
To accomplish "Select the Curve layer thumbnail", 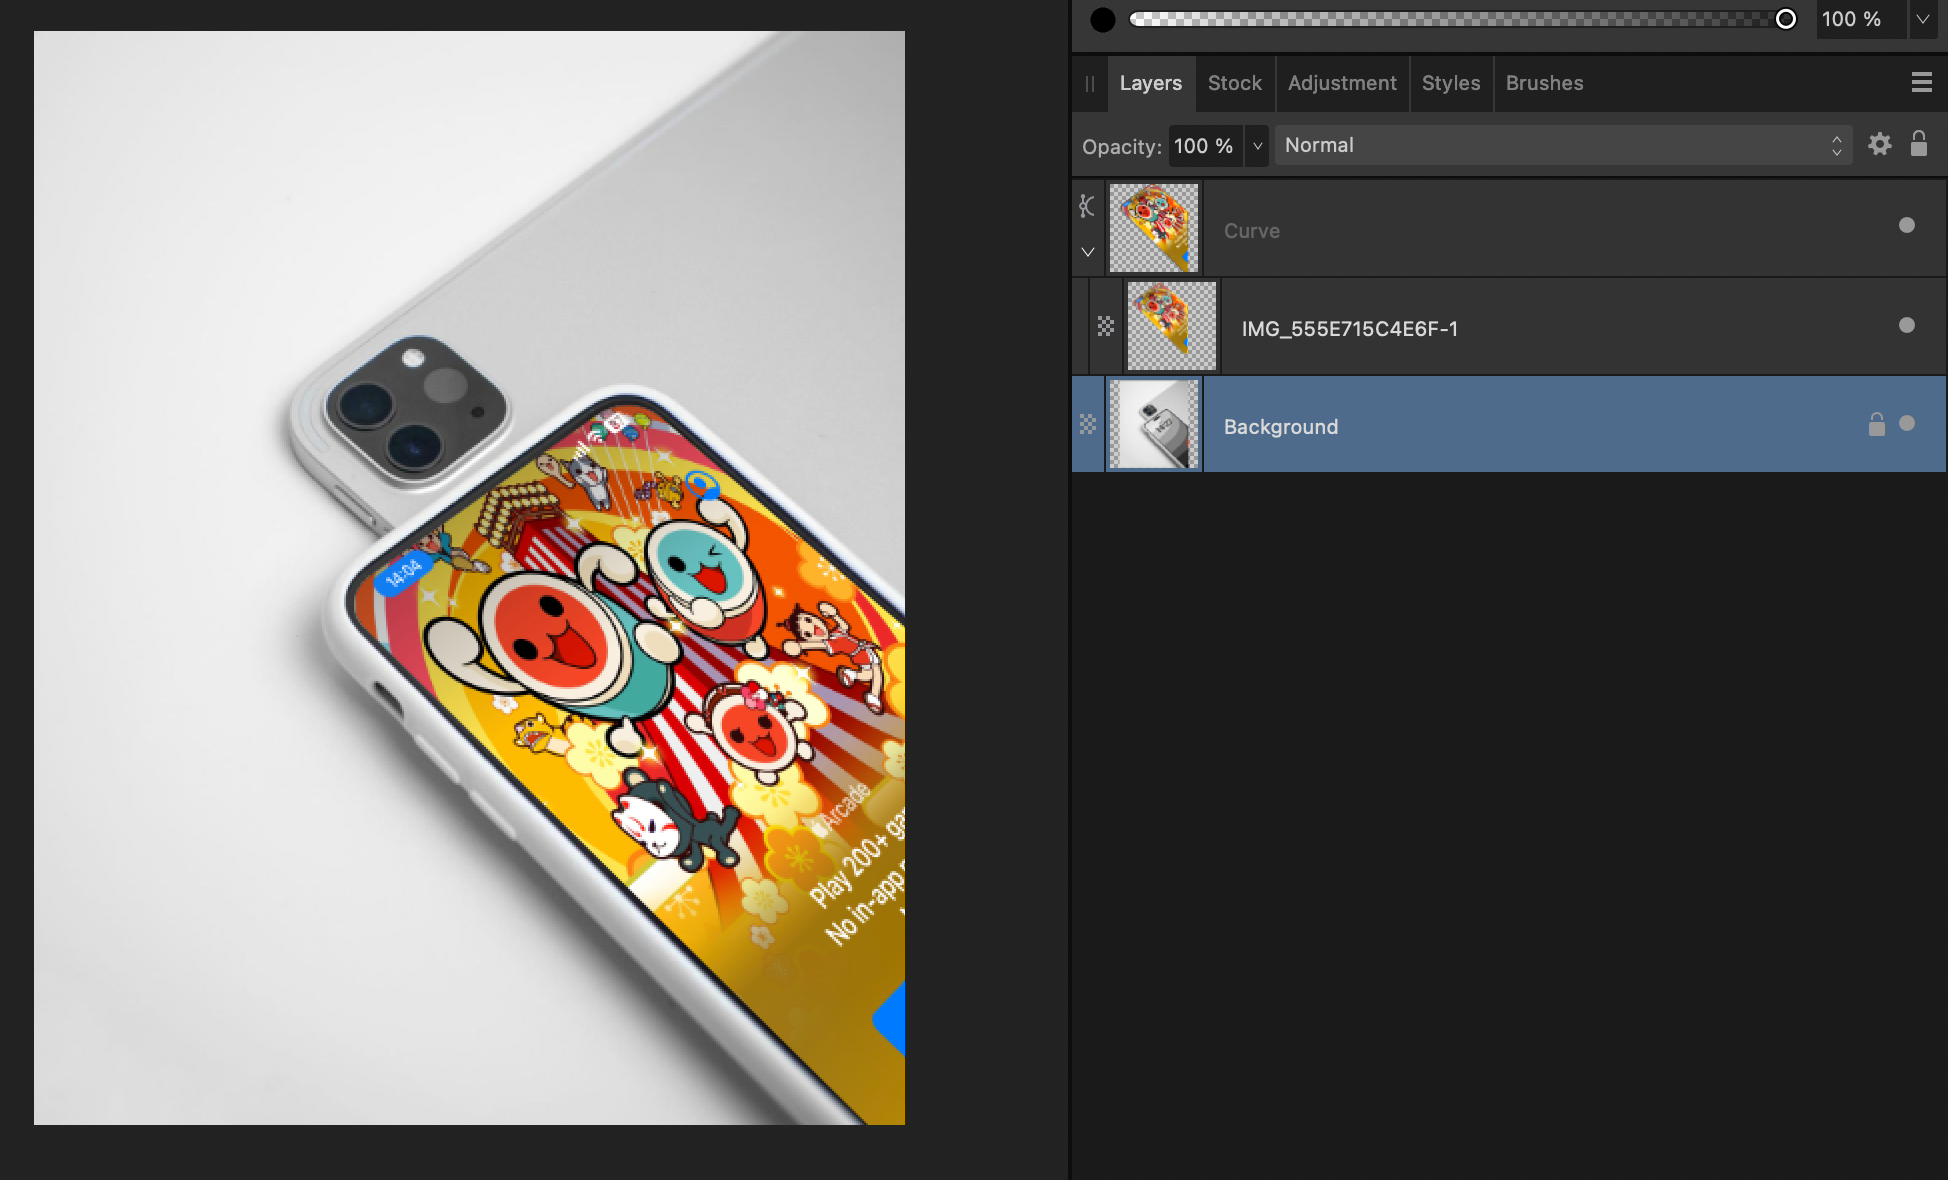I will [x=1154, y=228].
